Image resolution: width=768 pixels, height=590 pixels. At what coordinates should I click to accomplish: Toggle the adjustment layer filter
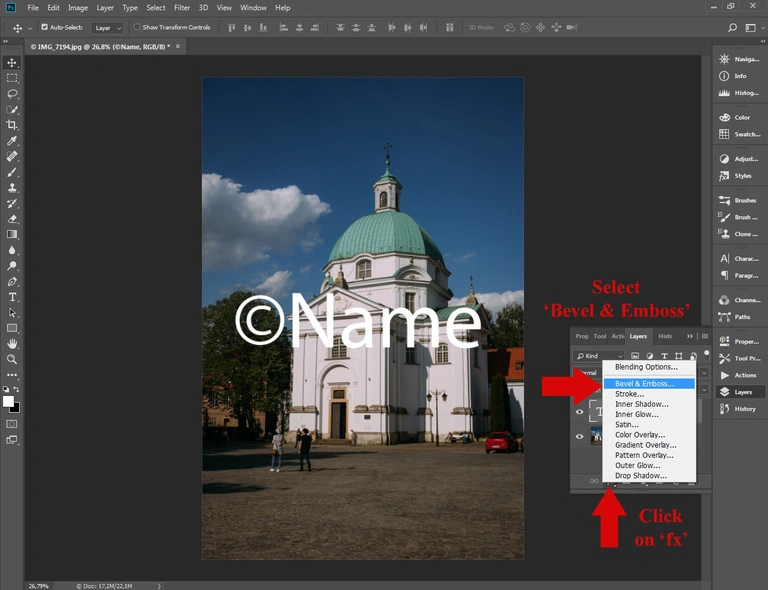click(649, 356)
